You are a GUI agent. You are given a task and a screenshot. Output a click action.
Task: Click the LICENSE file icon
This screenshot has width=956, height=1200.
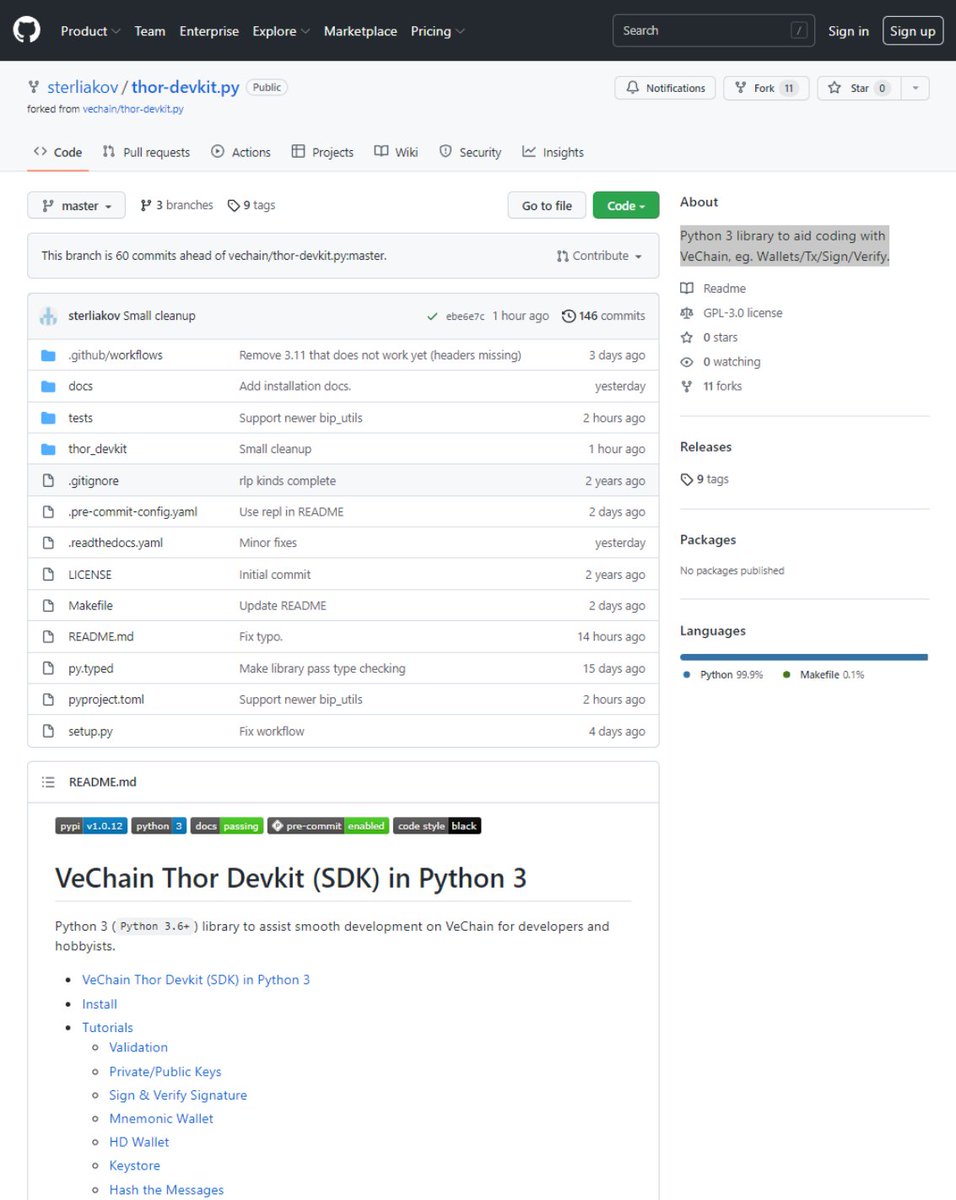coord(48,575)
